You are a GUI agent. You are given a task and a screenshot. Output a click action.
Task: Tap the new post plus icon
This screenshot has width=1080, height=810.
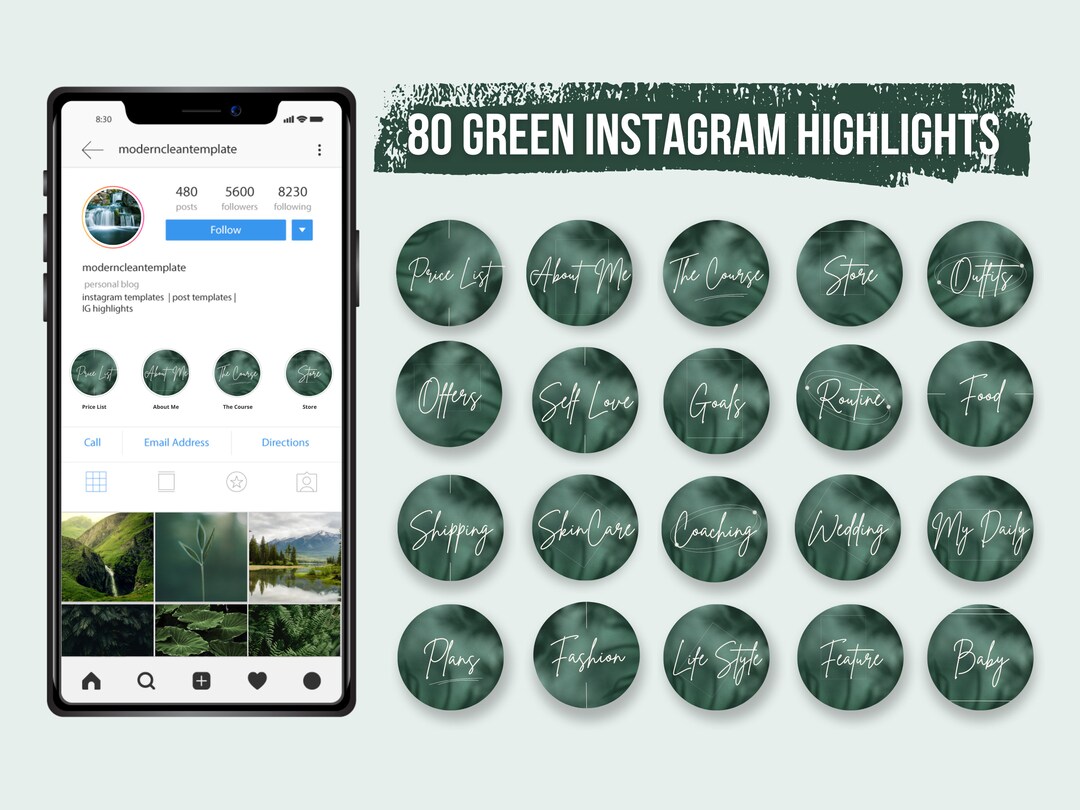pos(201,681)
